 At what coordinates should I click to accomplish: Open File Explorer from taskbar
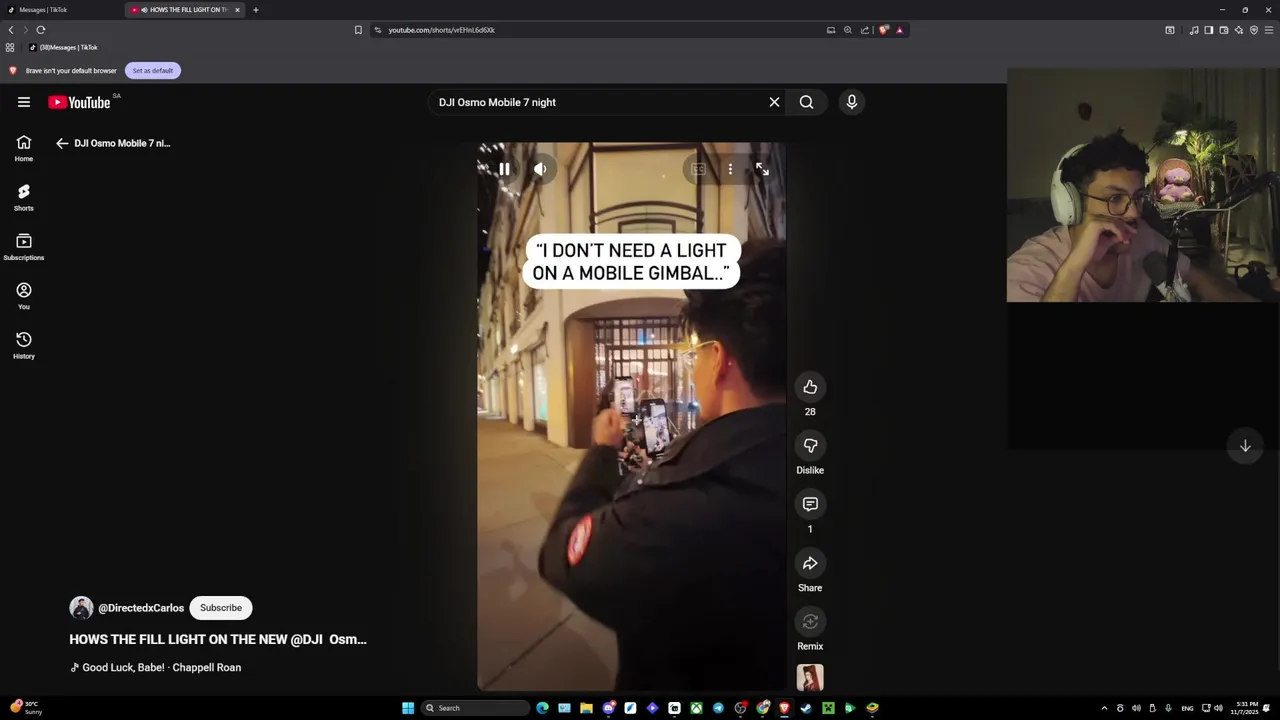[x=586, y=708]
